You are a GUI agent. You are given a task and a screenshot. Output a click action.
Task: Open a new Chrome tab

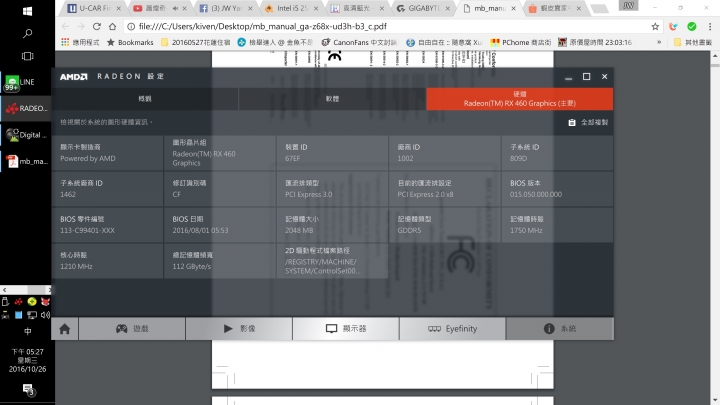598,8
